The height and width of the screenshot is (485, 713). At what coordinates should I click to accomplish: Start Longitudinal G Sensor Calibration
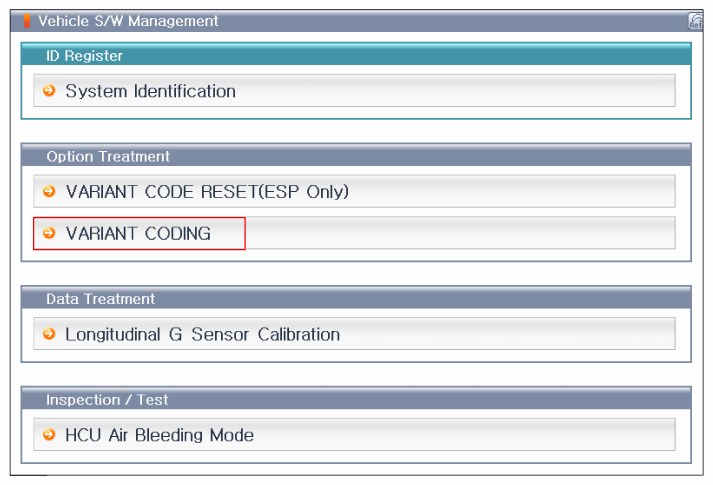(x=202, y=334)
